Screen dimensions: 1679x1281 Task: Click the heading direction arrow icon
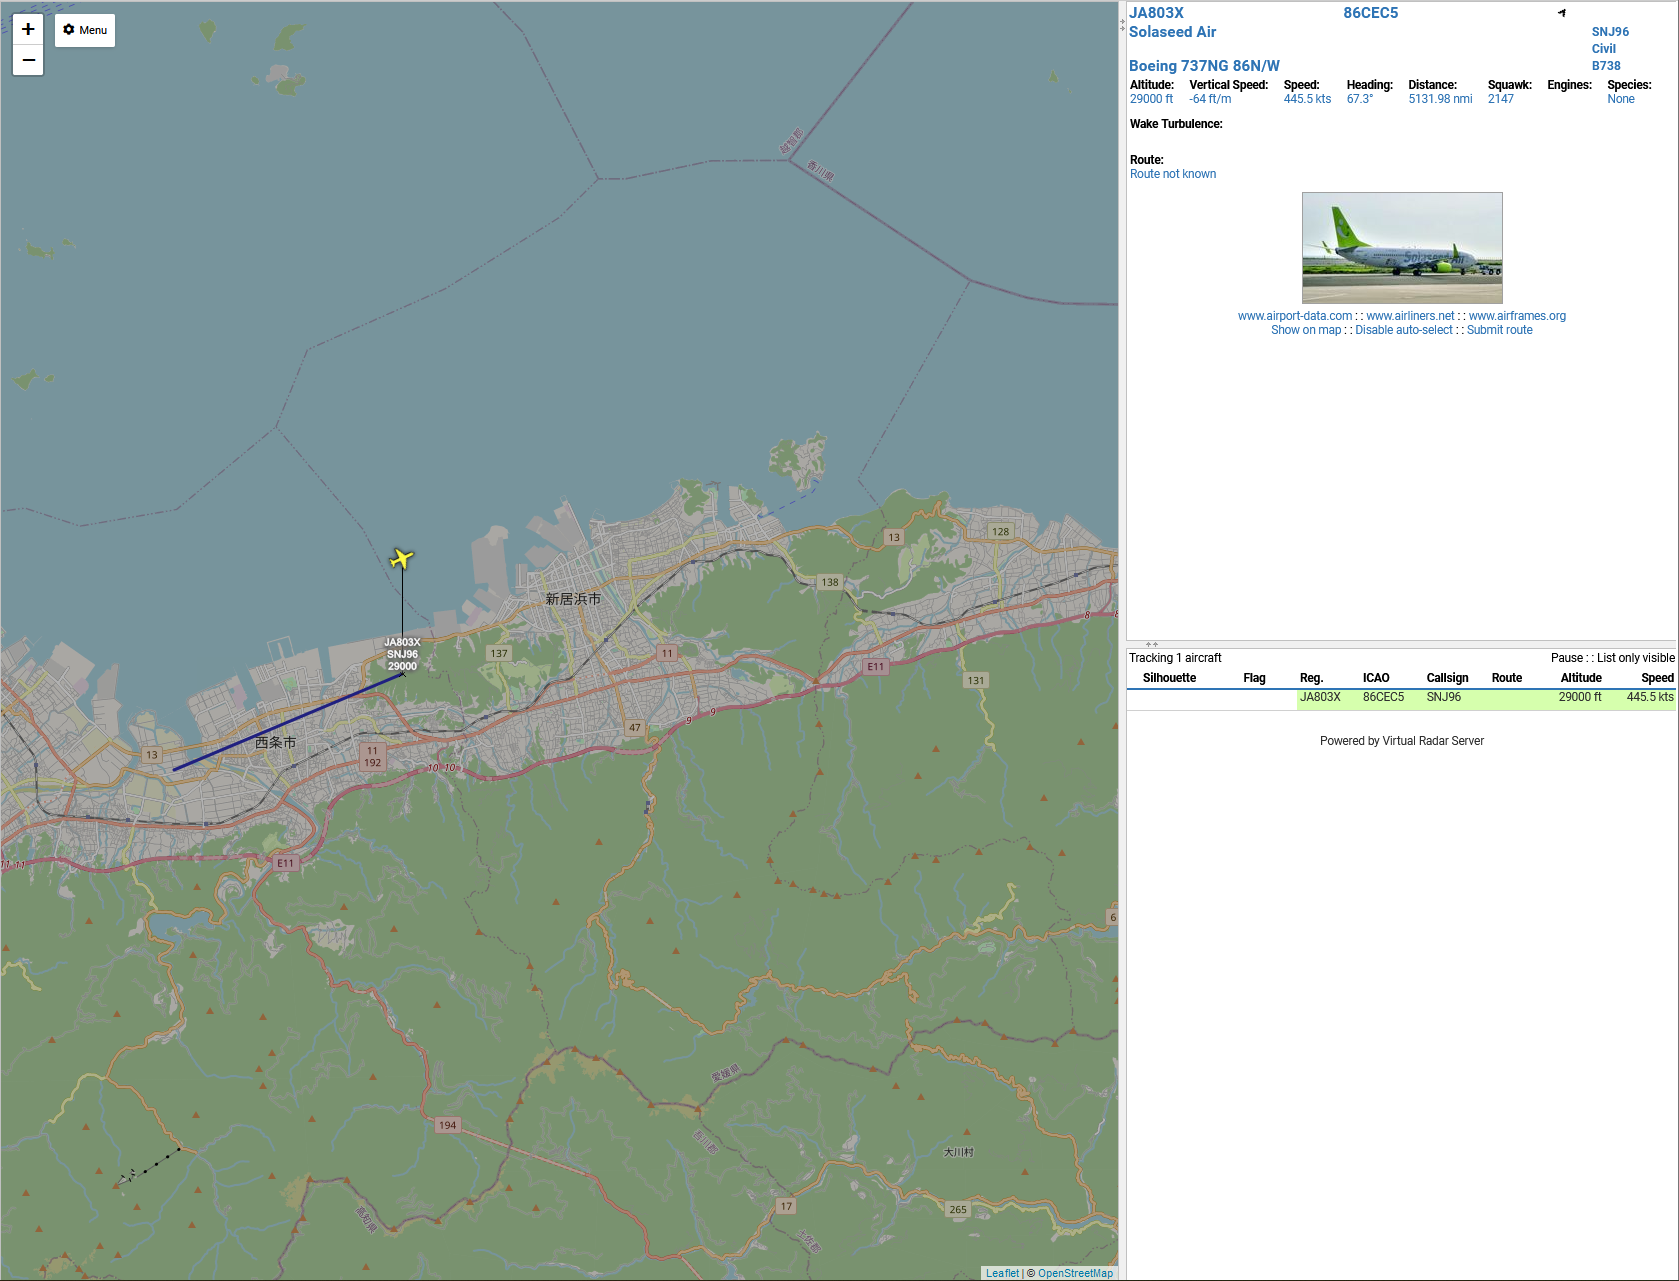pyautogui.click(x=1562, y=13)
